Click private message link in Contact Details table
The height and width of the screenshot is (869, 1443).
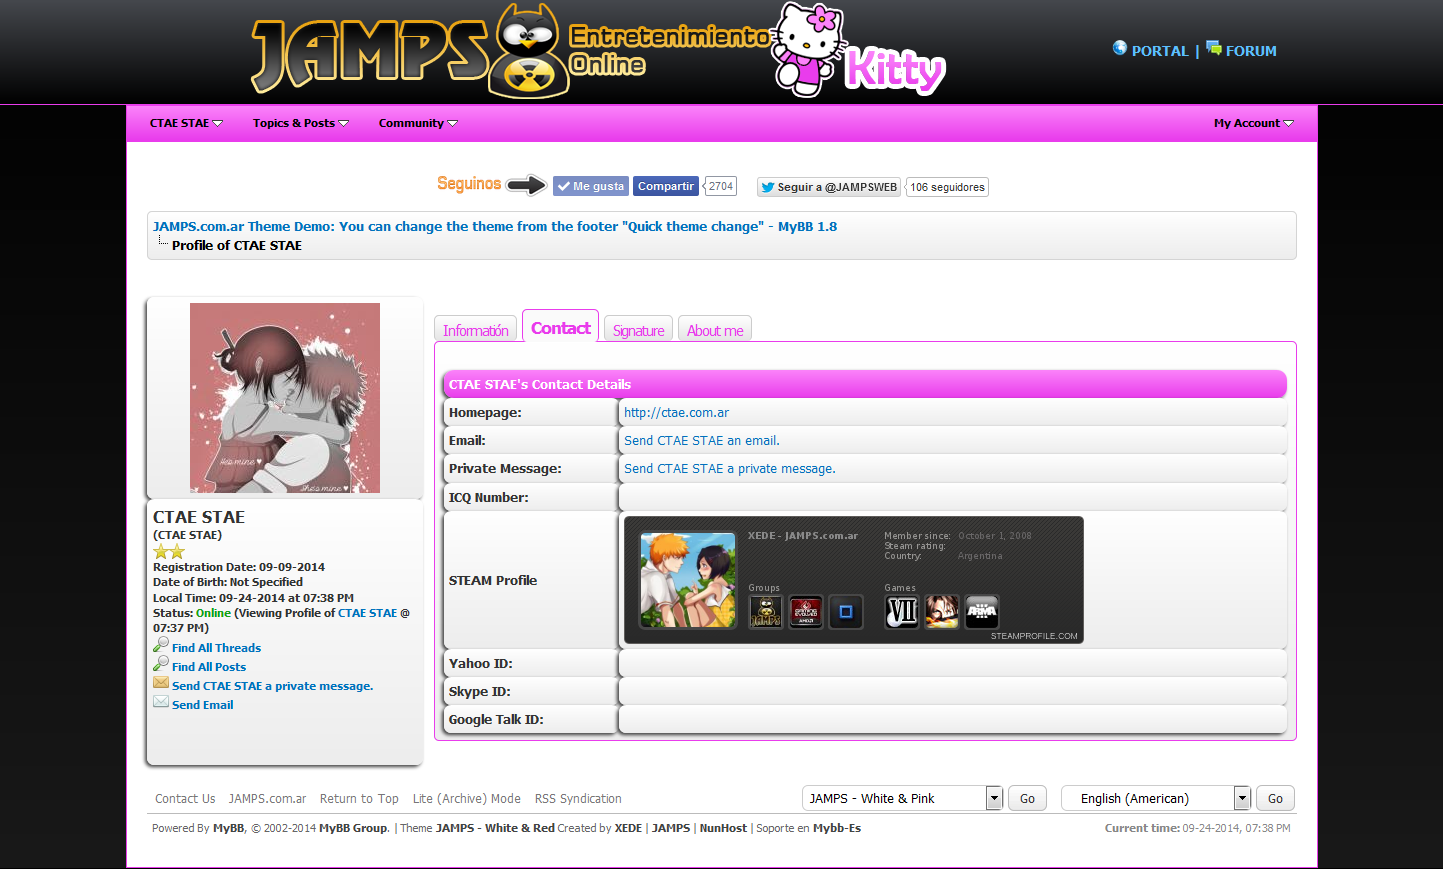tap(730, 469)
